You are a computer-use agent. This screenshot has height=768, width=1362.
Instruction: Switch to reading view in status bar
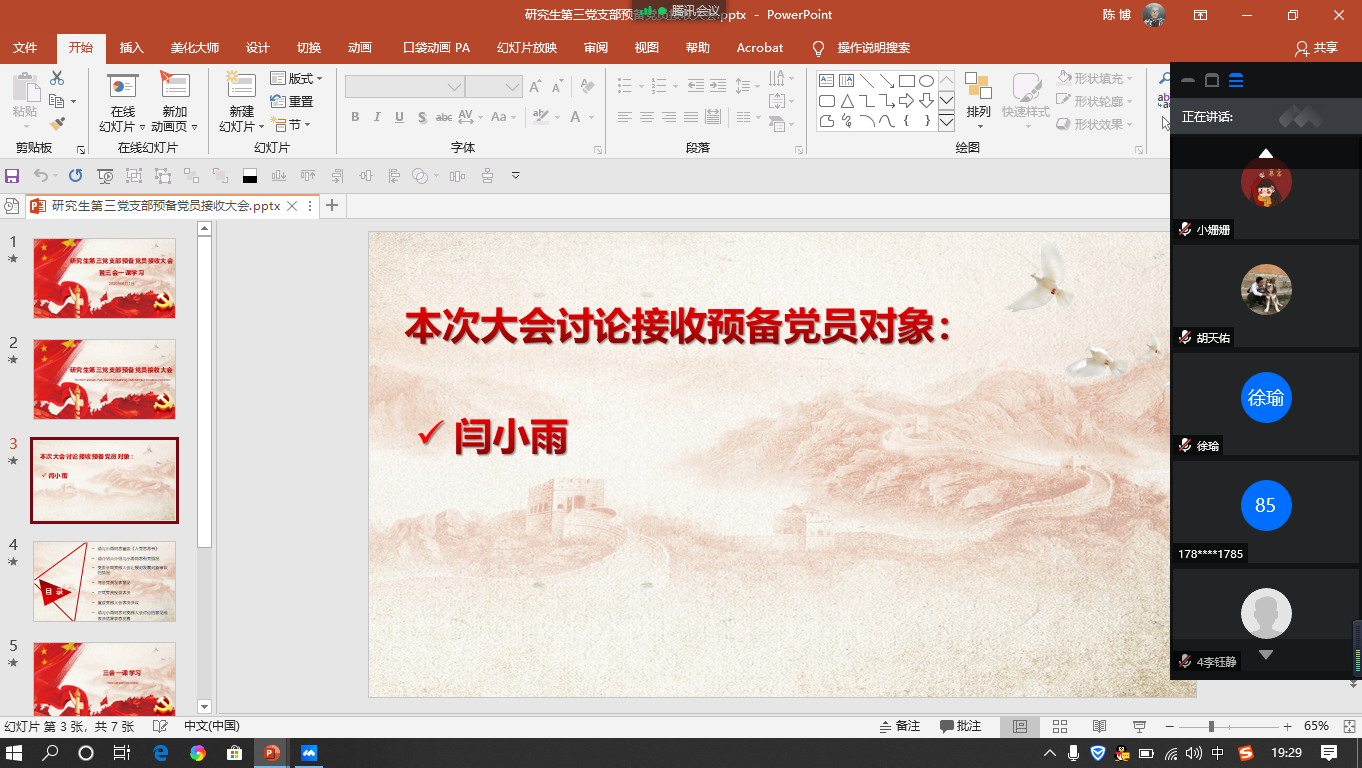(1099, 726)
